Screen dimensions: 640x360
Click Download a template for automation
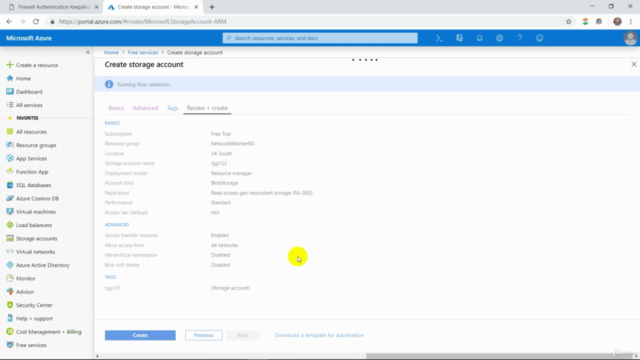319,335
